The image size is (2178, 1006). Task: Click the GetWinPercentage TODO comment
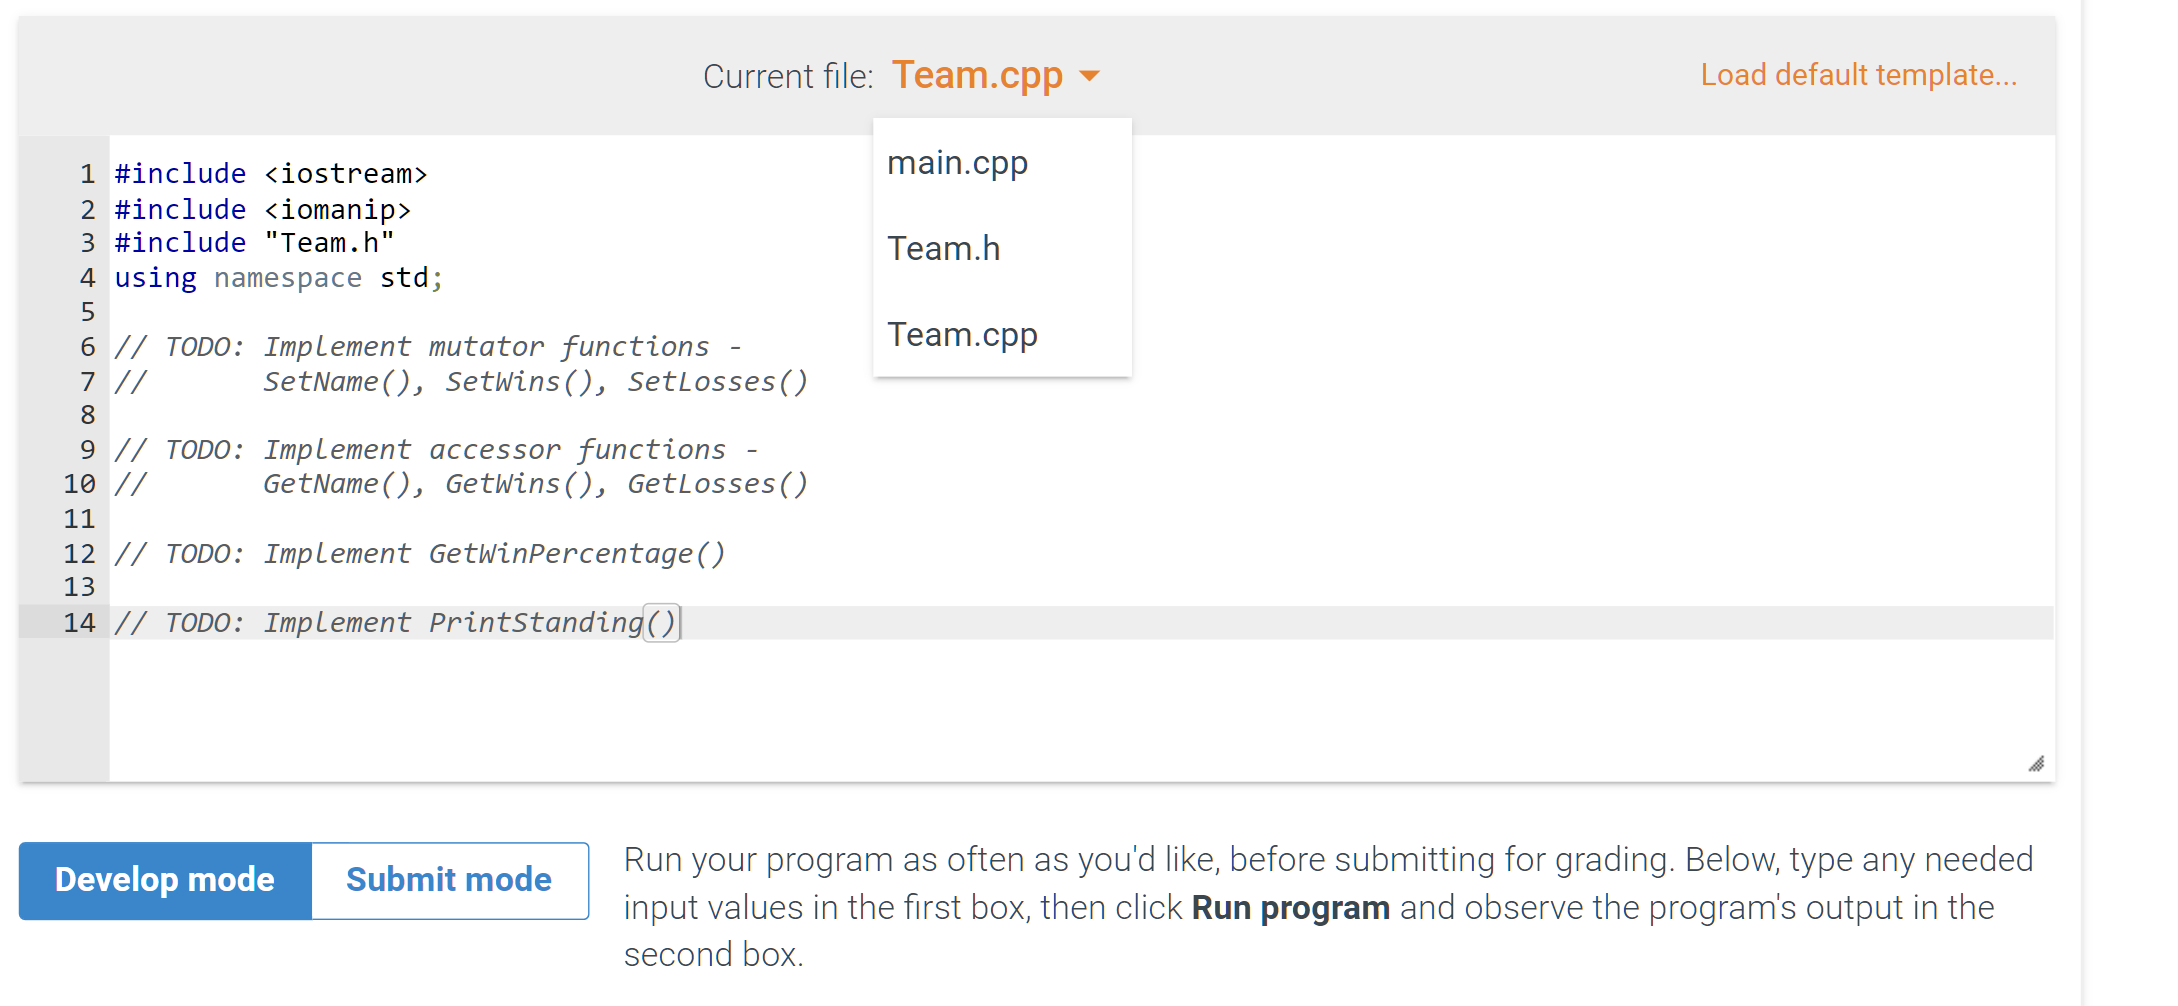[x=420, y=553]
